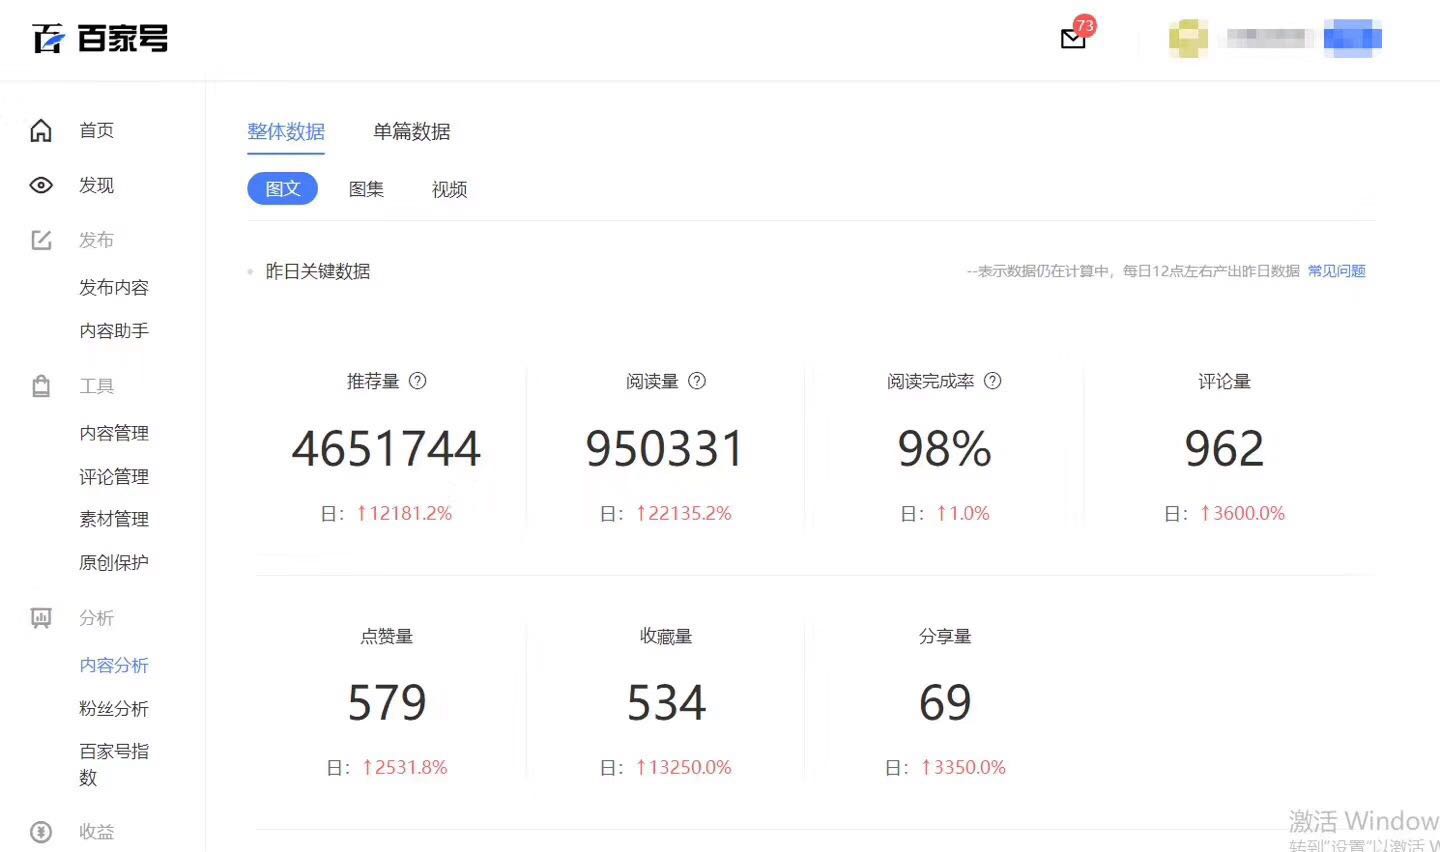1440x852 pixels.
Task: Click the 百家号 logo
Action: point(100,38)
